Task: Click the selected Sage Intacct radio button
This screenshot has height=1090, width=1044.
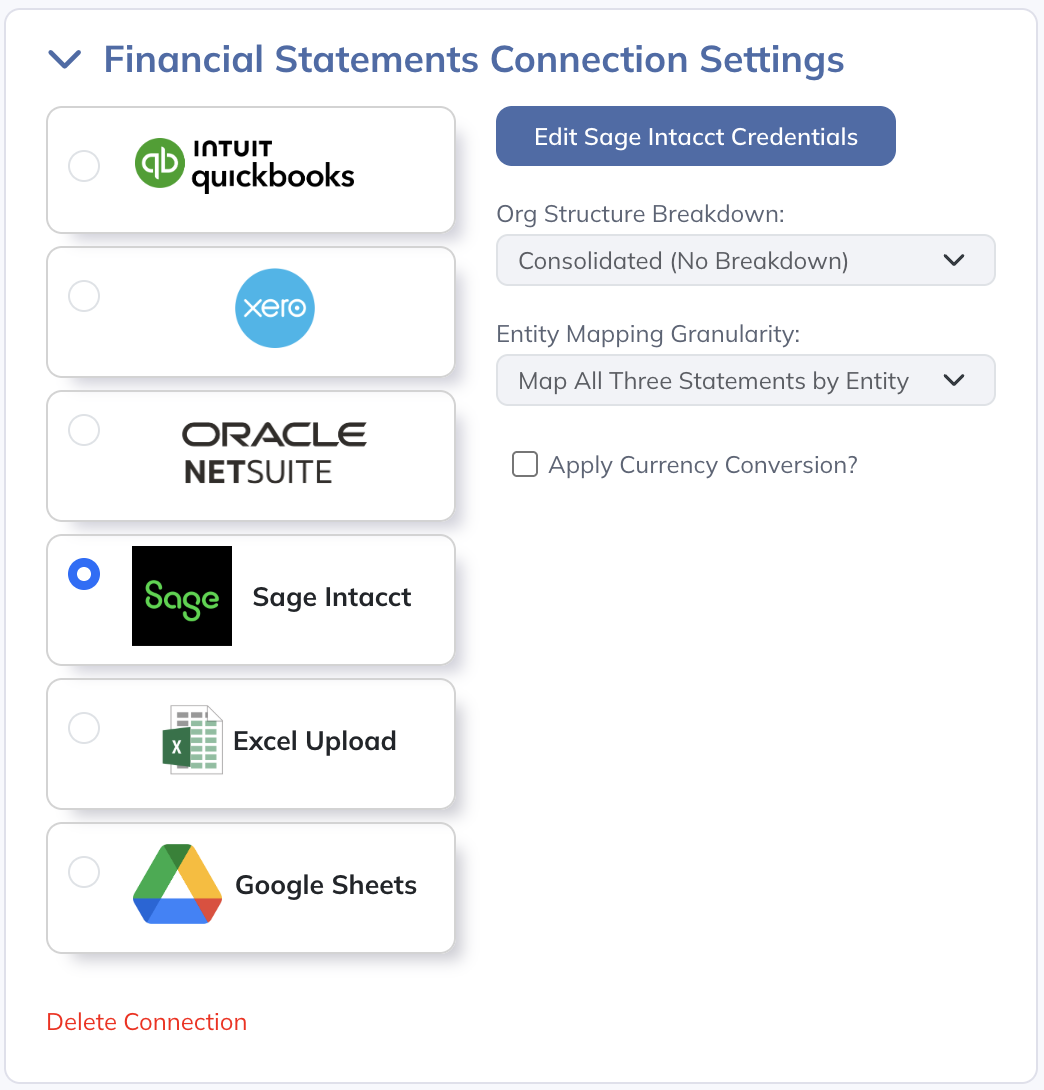Action: pyautogui.click(x=84, y=574)
